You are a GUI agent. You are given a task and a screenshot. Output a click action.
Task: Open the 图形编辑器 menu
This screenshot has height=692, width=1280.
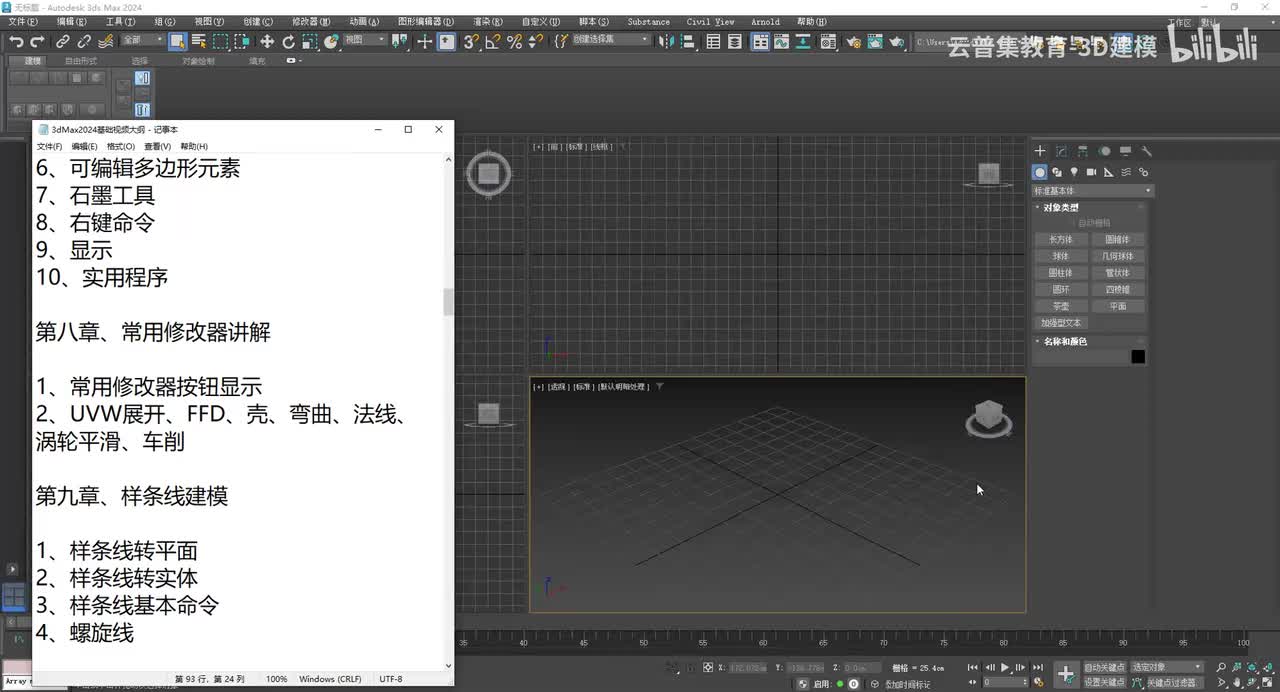tap(425, 21)
